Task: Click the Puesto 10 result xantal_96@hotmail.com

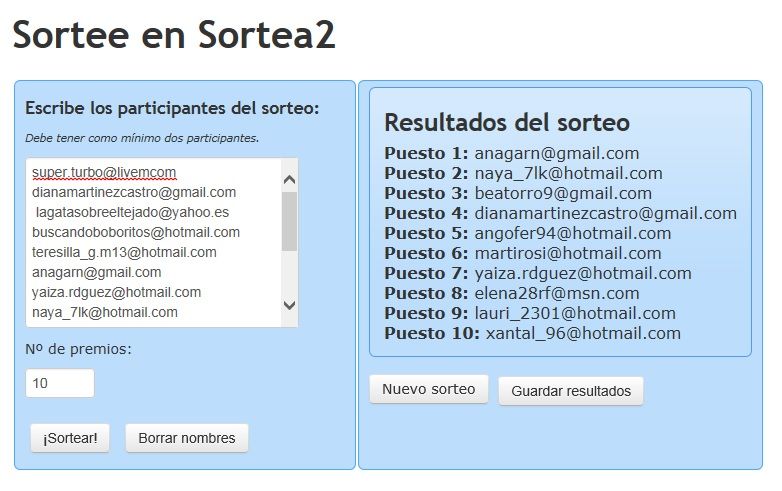Action: click(583, 333)
